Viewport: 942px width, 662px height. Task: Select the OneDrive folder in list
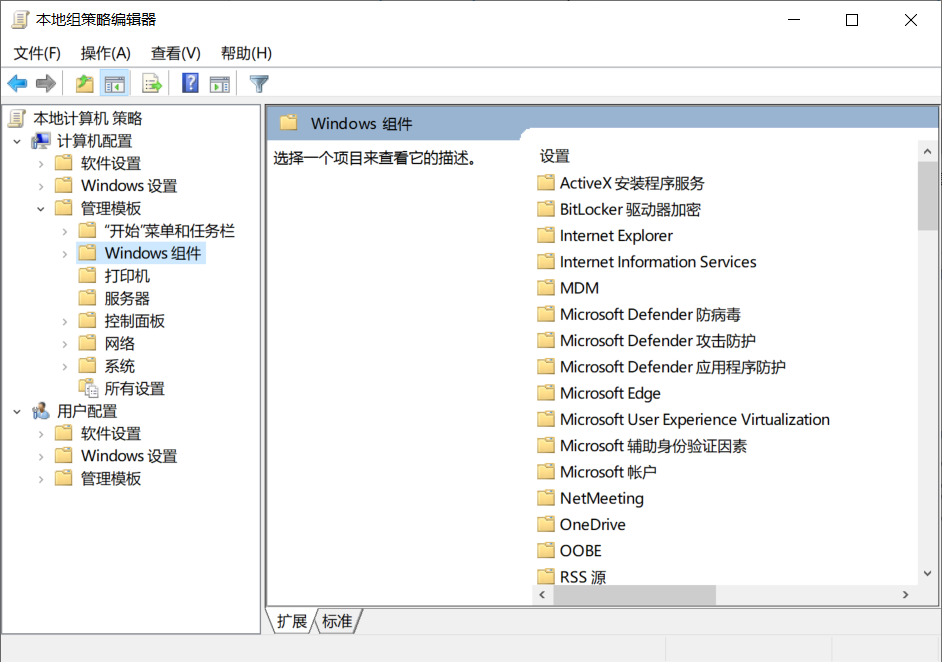point(592,524)
